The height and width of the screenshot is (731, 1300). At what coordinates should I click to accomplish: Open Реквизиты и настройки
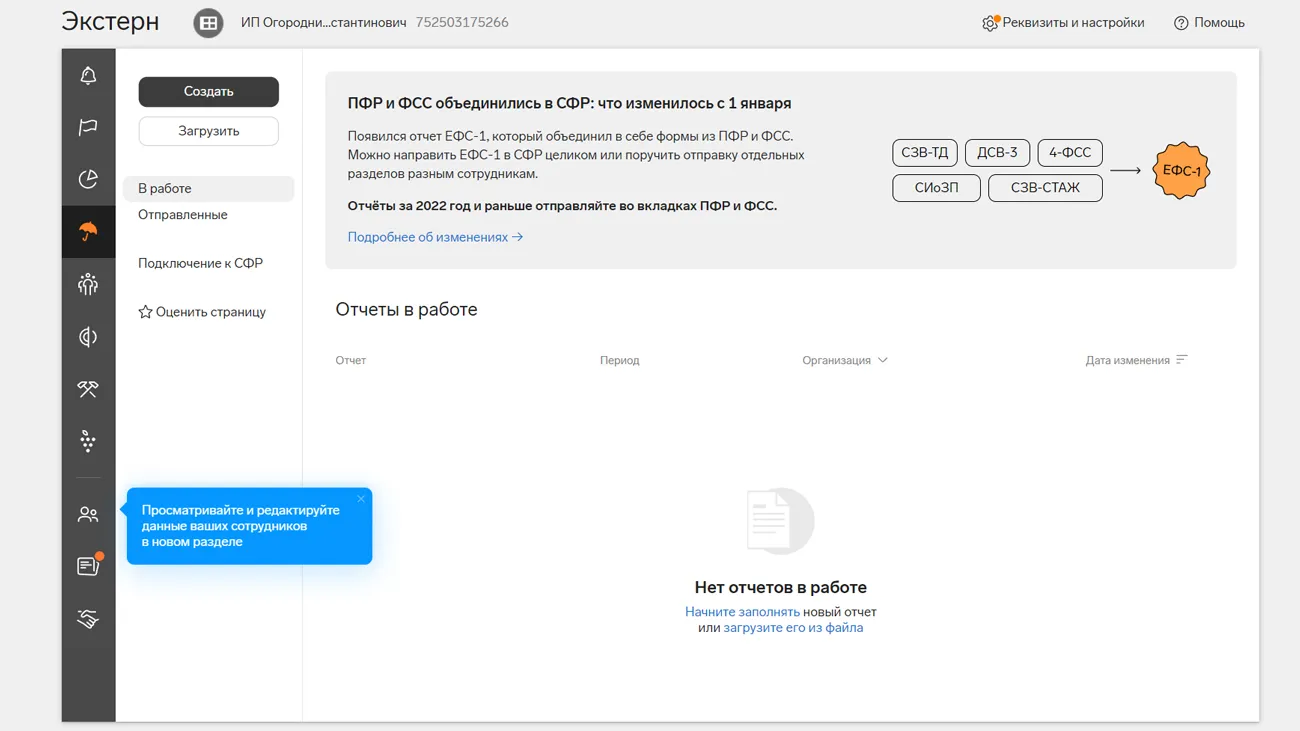(1063, 23)
